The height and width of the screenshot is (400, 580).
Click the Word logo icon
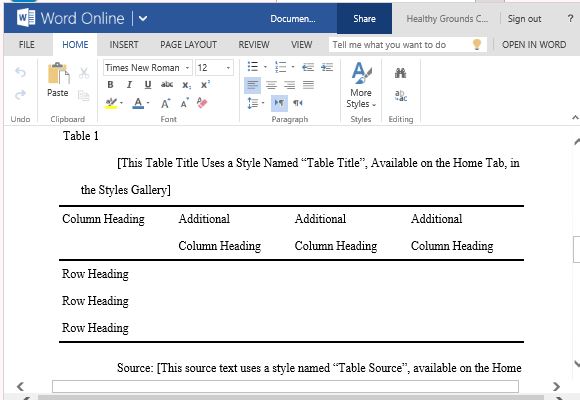coord(26,18)
